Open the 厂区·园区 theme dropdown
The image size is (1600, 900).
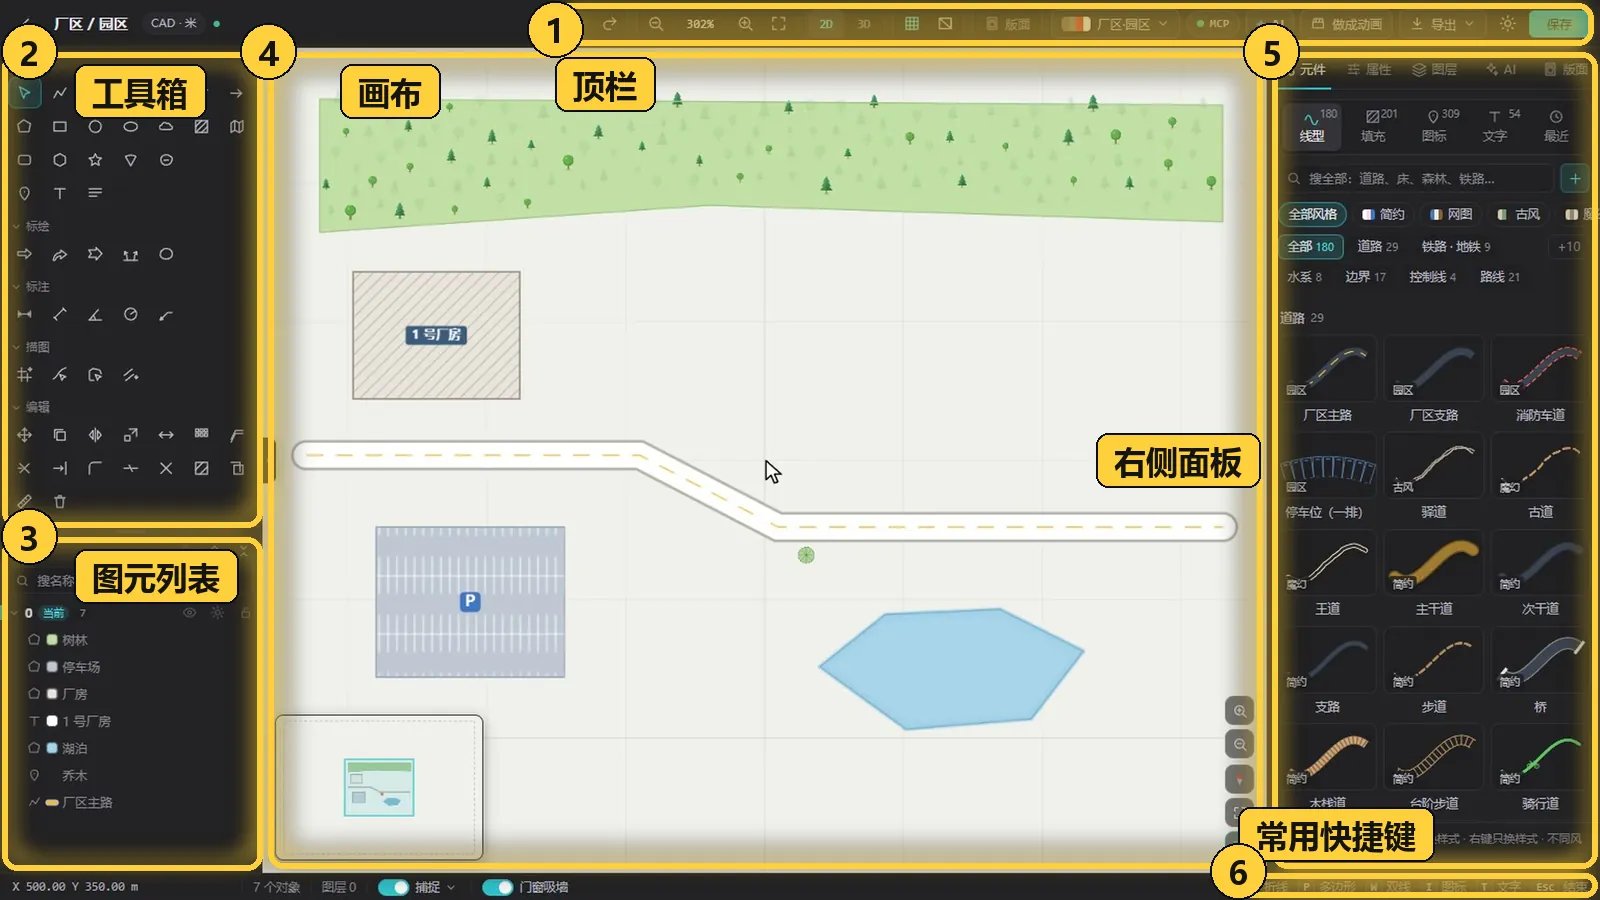[x=1114, y=24]
